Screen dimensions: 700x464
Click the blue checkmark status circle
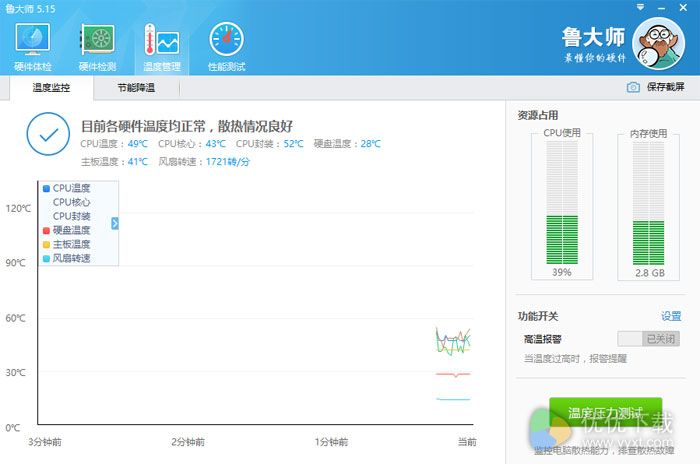[48, 134]
